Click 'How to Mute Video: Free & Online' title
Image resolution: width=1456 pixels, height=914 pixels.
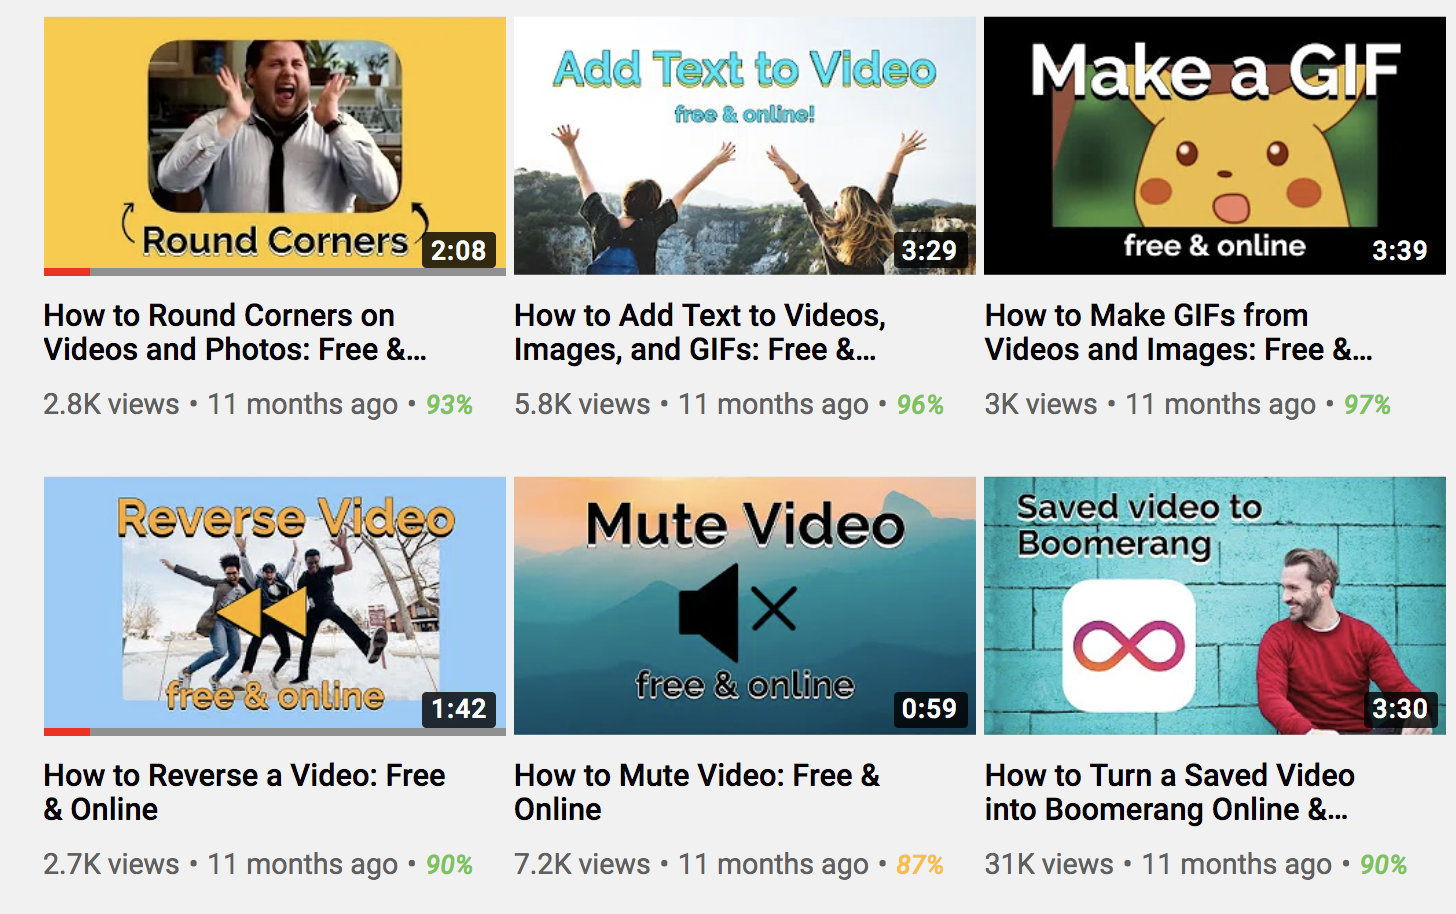(x=696, y=791)
